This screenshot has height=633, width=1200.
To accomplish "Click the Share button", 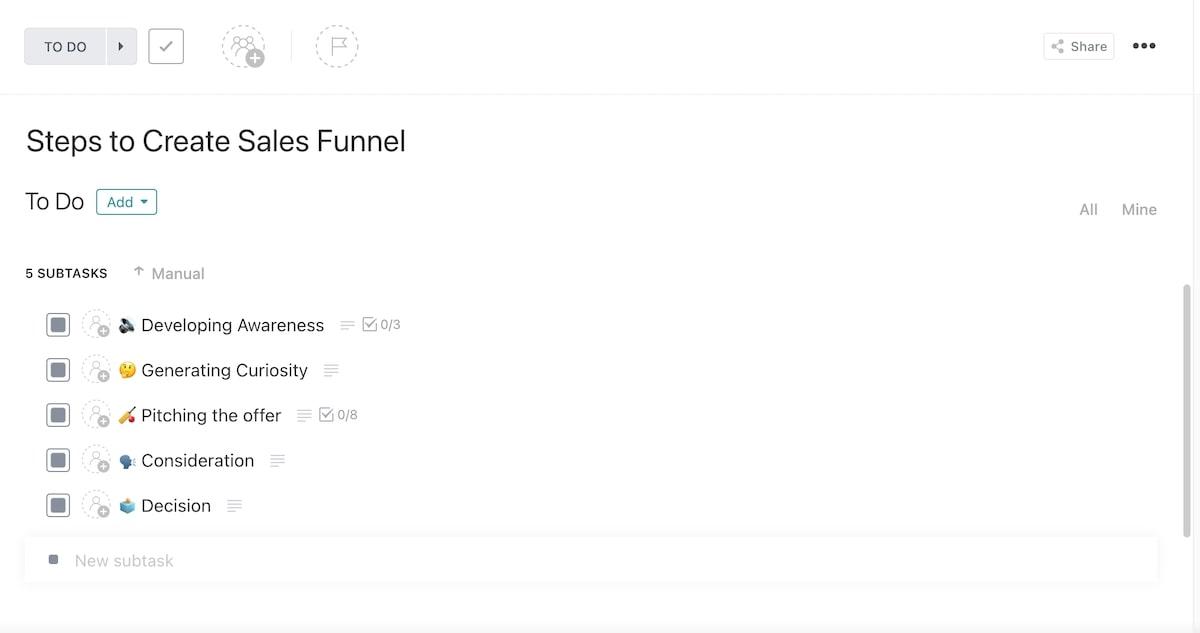I will 1078,46.
